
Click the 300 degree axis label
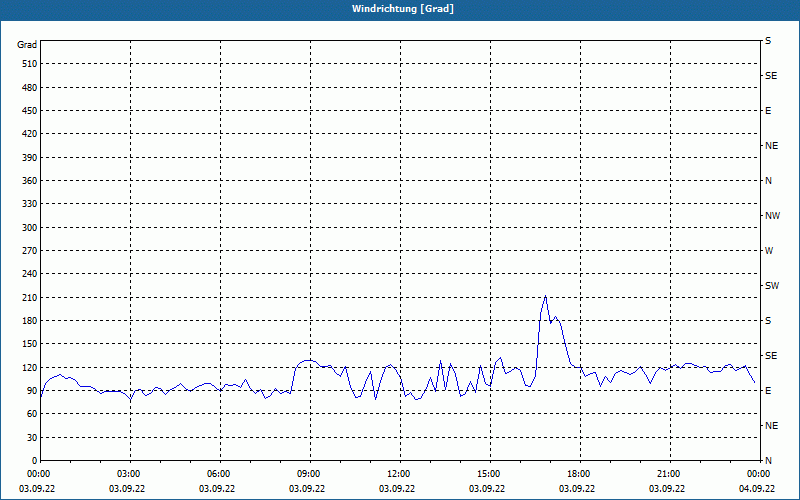coord(29,228)
